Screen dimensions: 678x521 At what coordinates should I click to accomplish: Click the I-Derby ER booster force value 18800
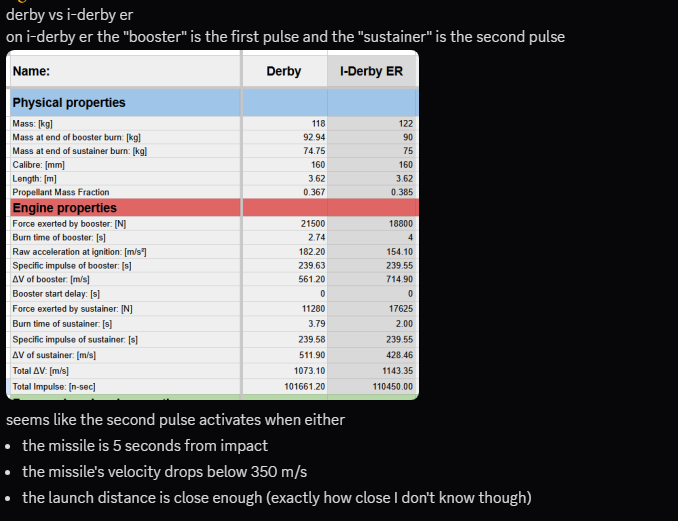[400, 224]
